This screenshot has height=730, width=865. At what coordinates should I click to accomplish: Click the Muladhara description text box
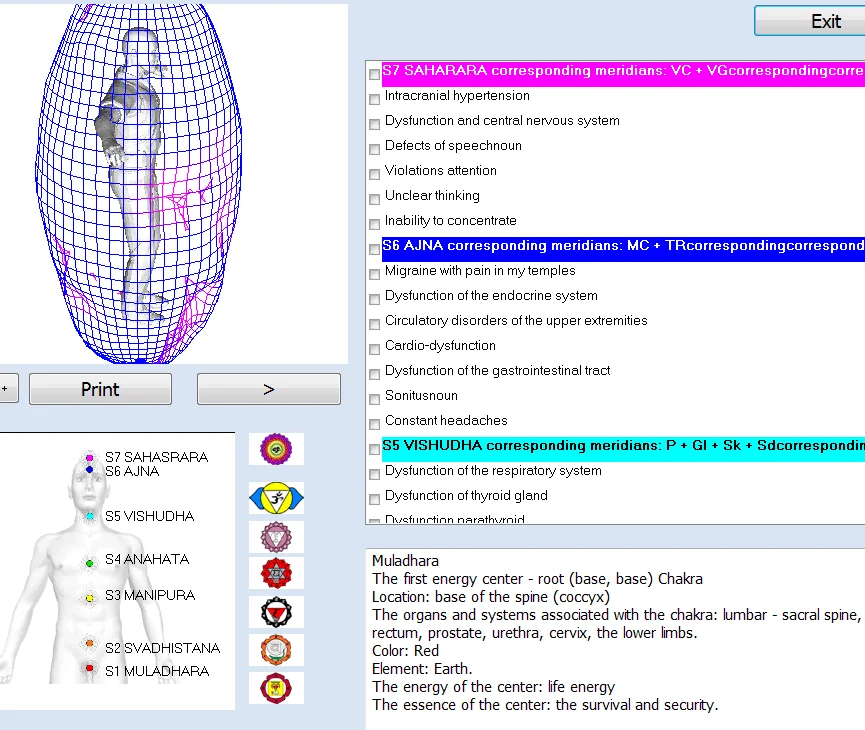tap(615, 639)
